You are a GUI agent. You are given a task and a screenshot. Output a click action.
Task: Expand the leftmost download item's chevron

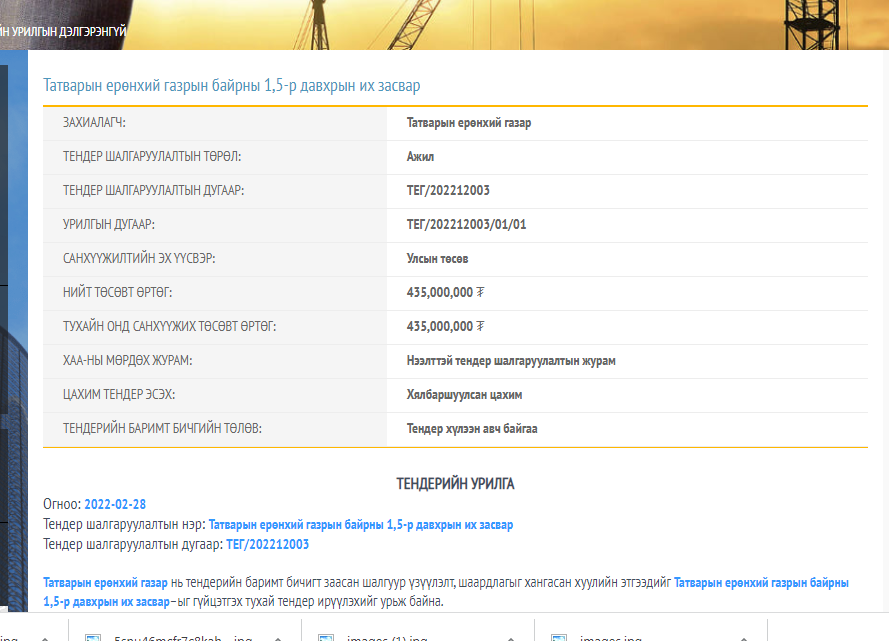click(x=42, y=636)
